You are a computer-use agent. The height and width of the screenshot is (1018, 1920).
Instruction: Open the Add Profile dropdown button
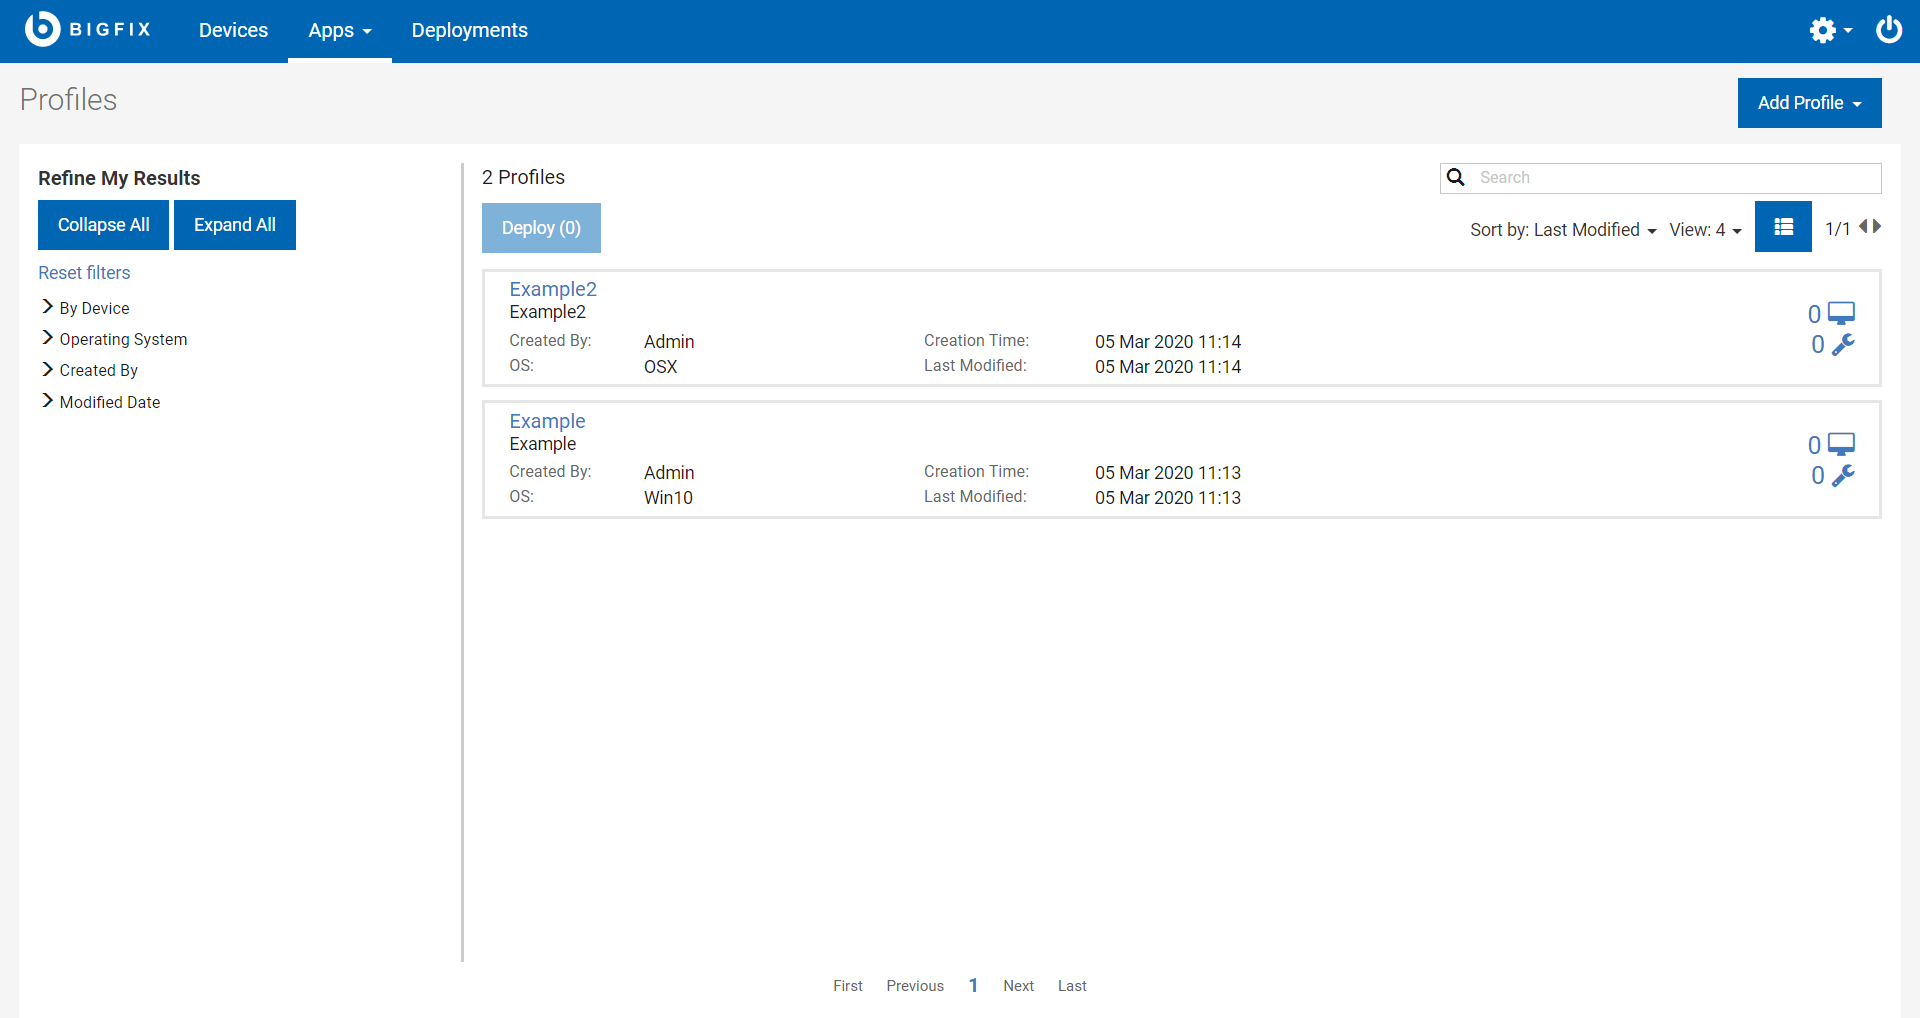pos(1808,103)
